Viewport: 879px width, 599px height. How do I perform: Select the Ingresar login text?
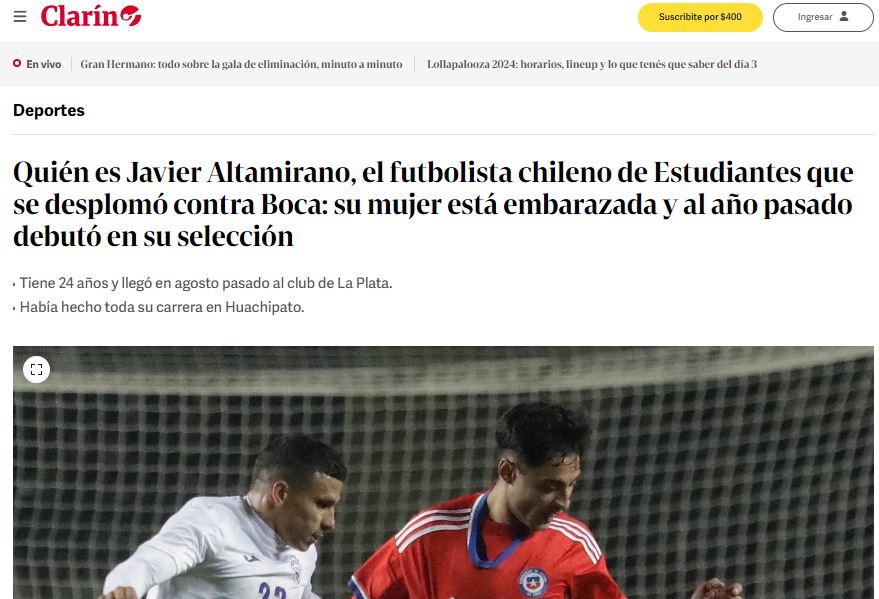tap(815, 17)
